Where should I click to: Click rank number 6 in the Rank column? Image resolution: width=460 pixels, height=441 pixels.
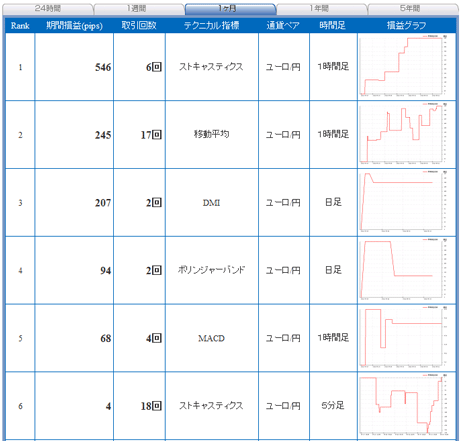pos(20,406)
